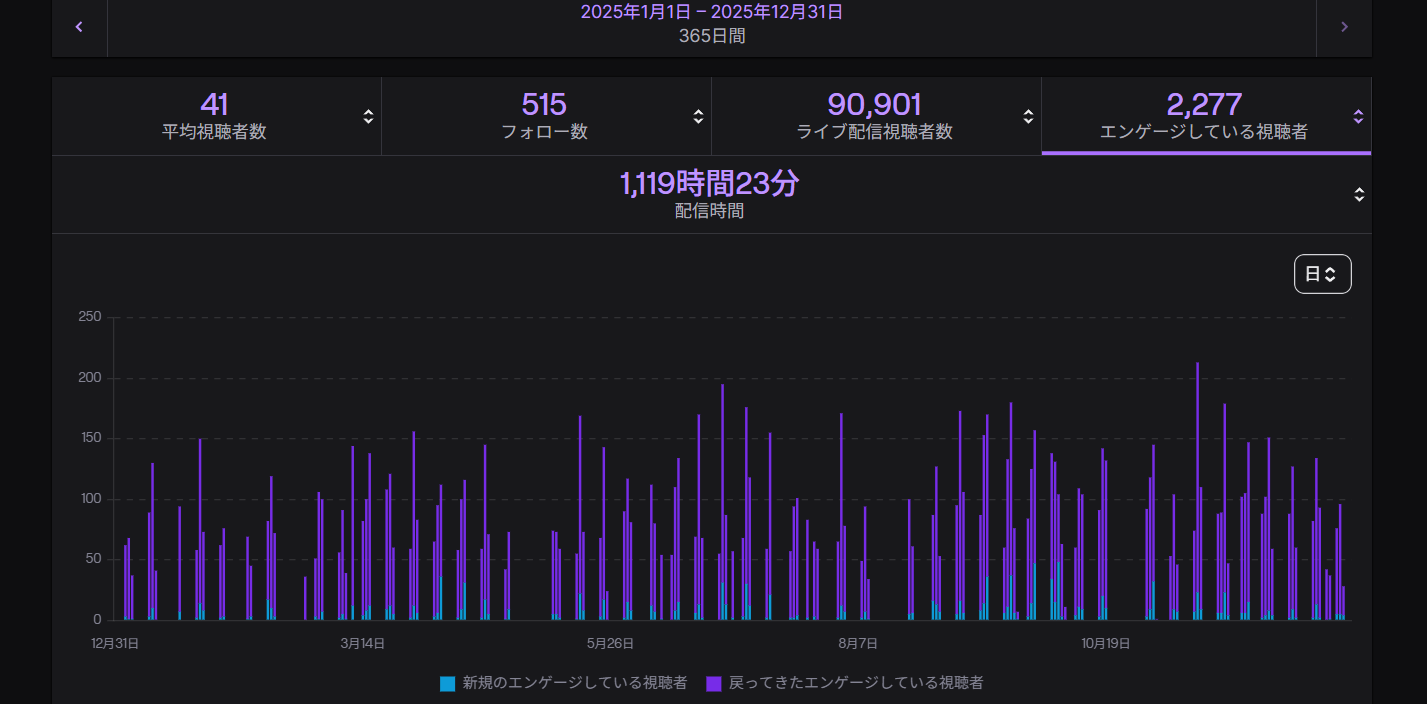Go to the previous date period arrow
1427x704 pixels.
pos(79,27)
